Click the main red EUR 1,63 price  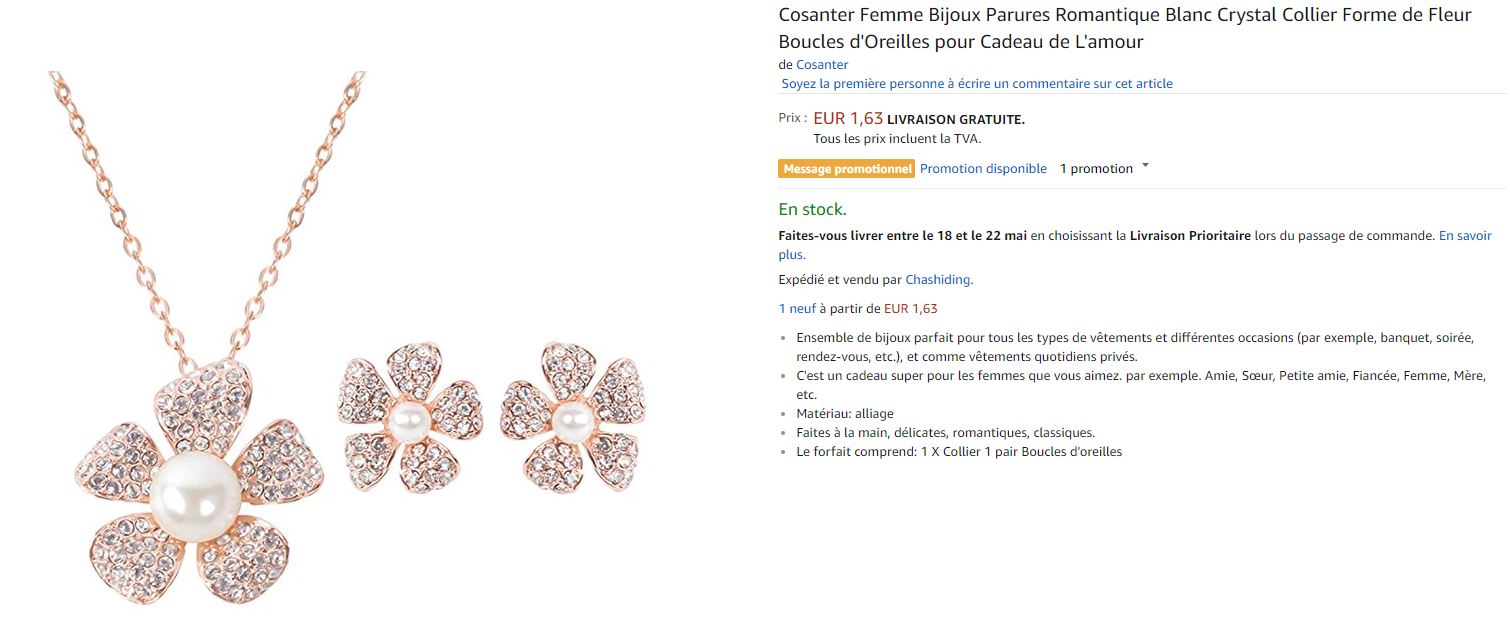click(x=848, y=119)
